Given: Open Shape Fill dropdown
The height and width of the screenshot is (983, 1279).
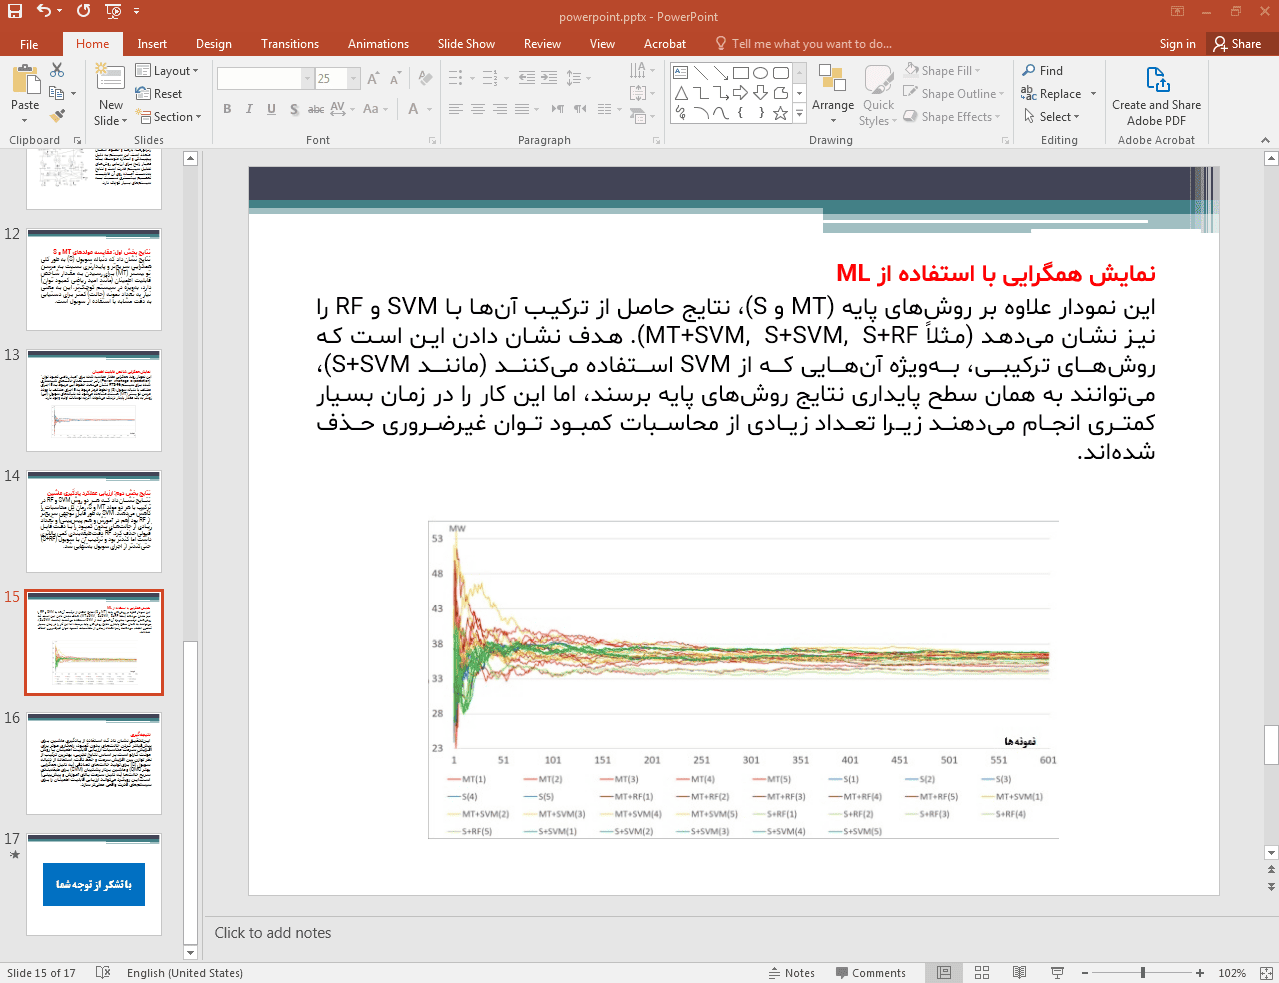Looking at the screenshot, I should [942, 71].
